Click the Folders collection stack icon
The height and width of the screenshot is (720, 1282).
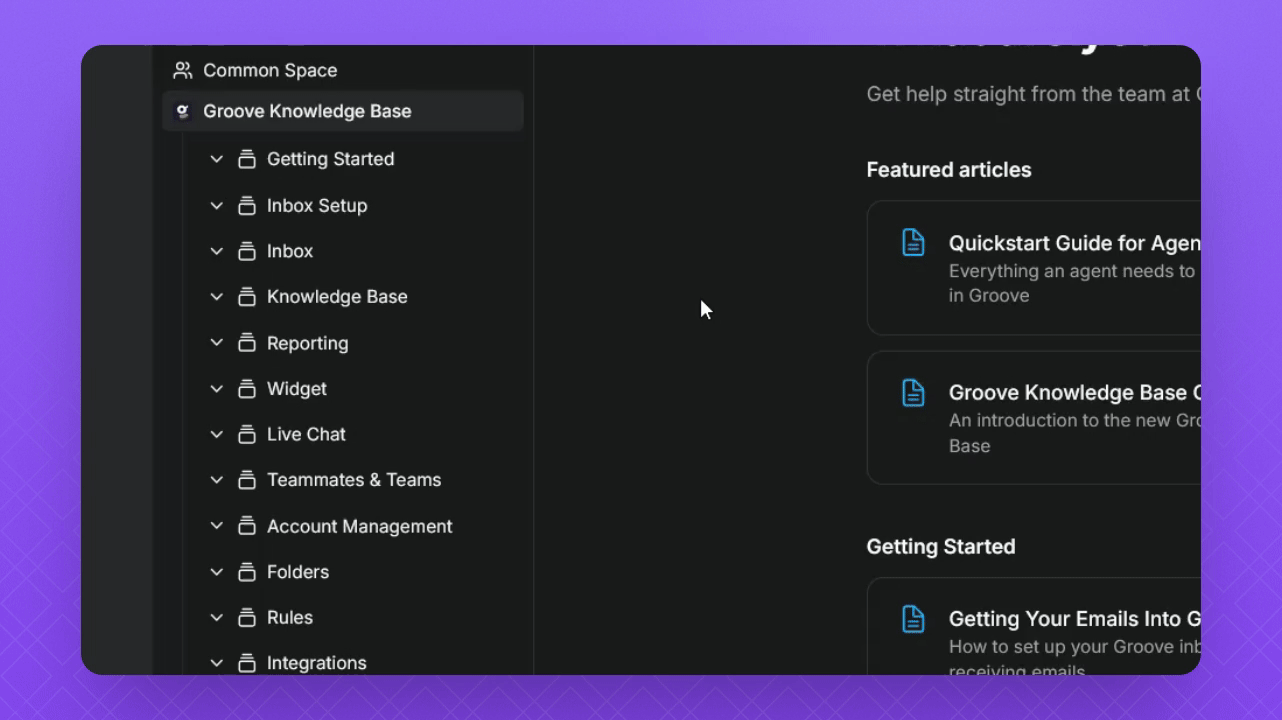247,572
